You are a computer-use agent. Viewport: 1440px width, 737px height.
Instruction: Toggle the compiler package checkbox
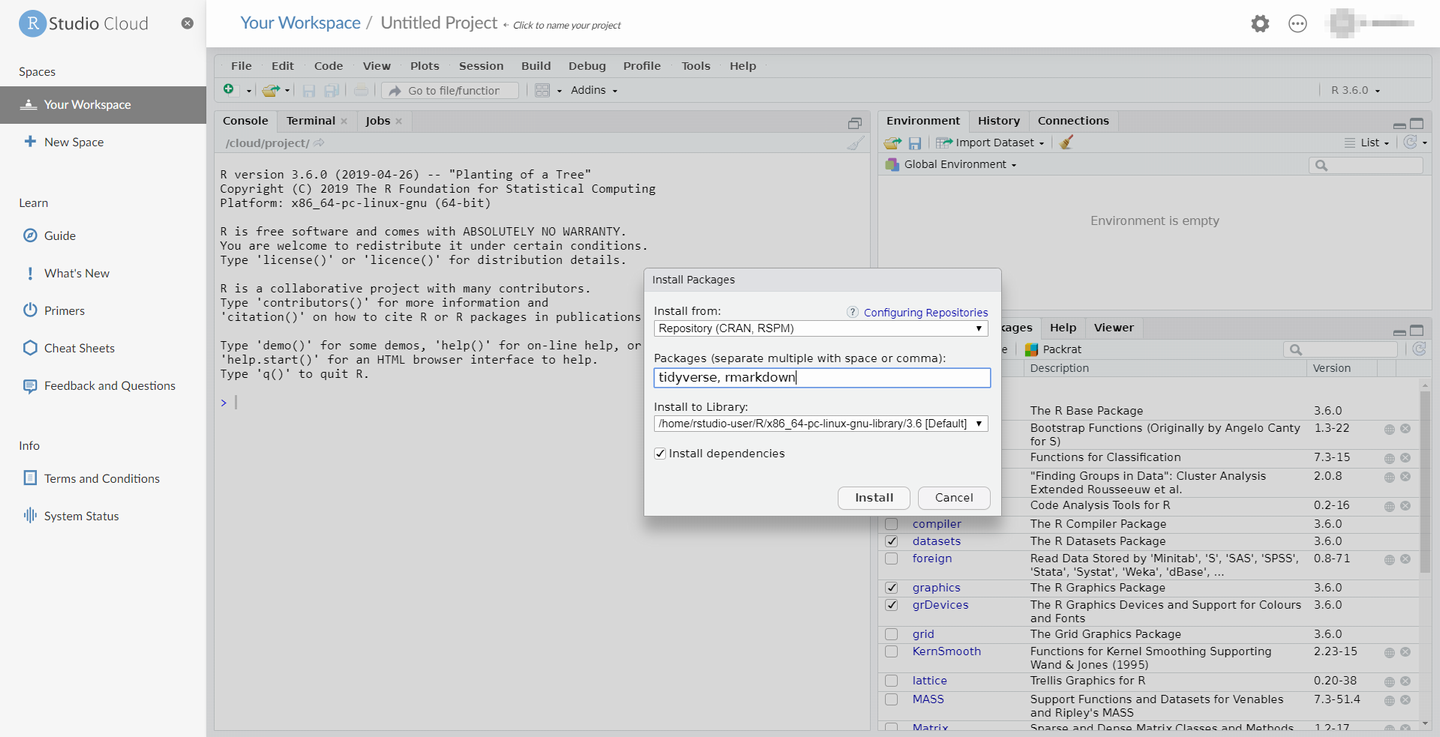pyautogui.click(x=891, y=524)
